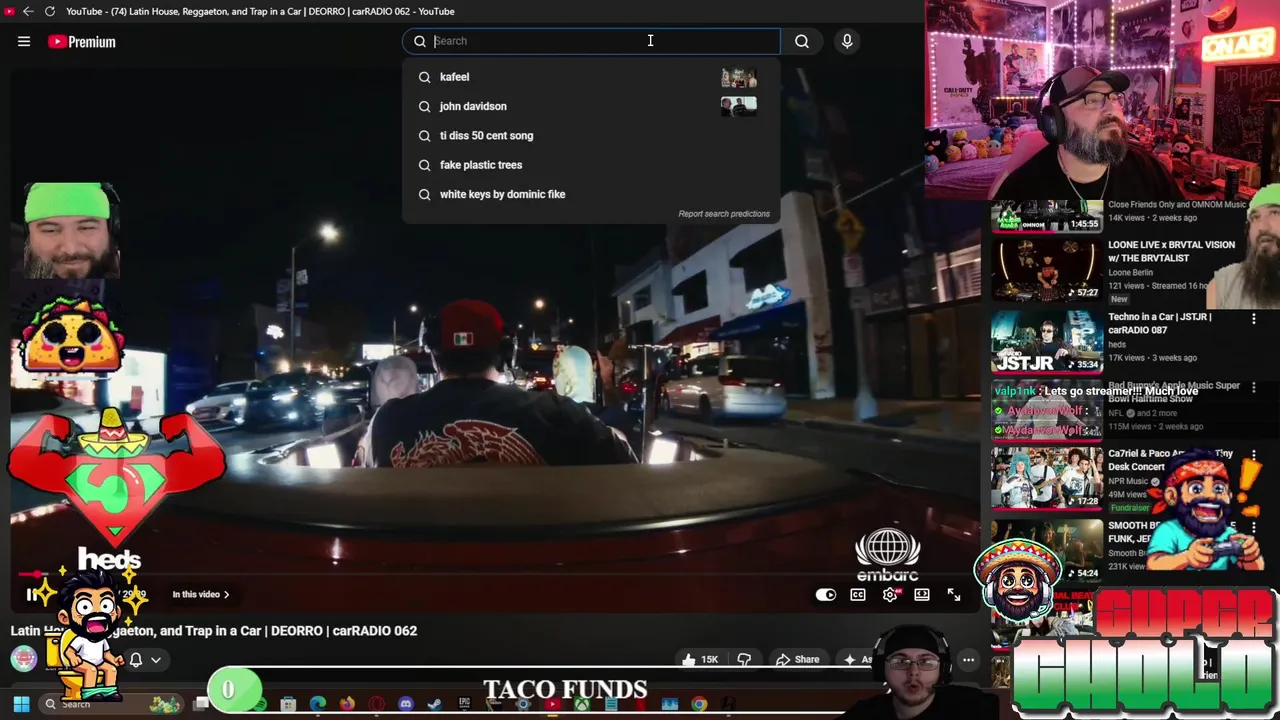Open the Xbox app from taskbar
This screenshot has width=1280, height=720.
tap(581, 704)
